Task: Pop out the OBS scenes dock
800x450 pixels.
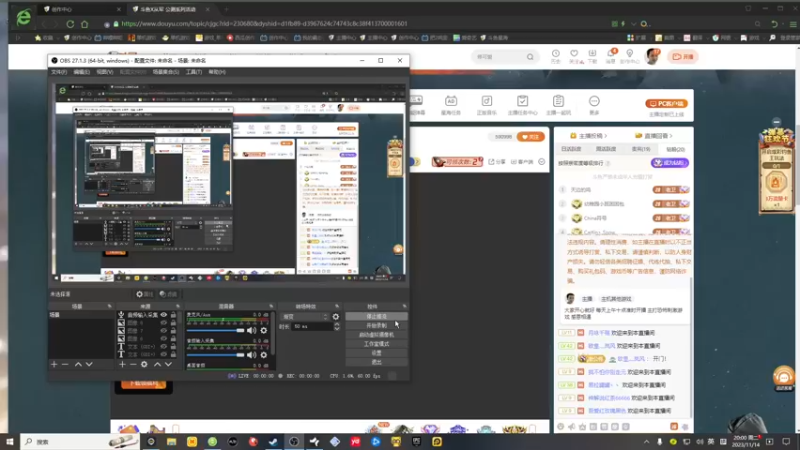Action: click(110, 306)
